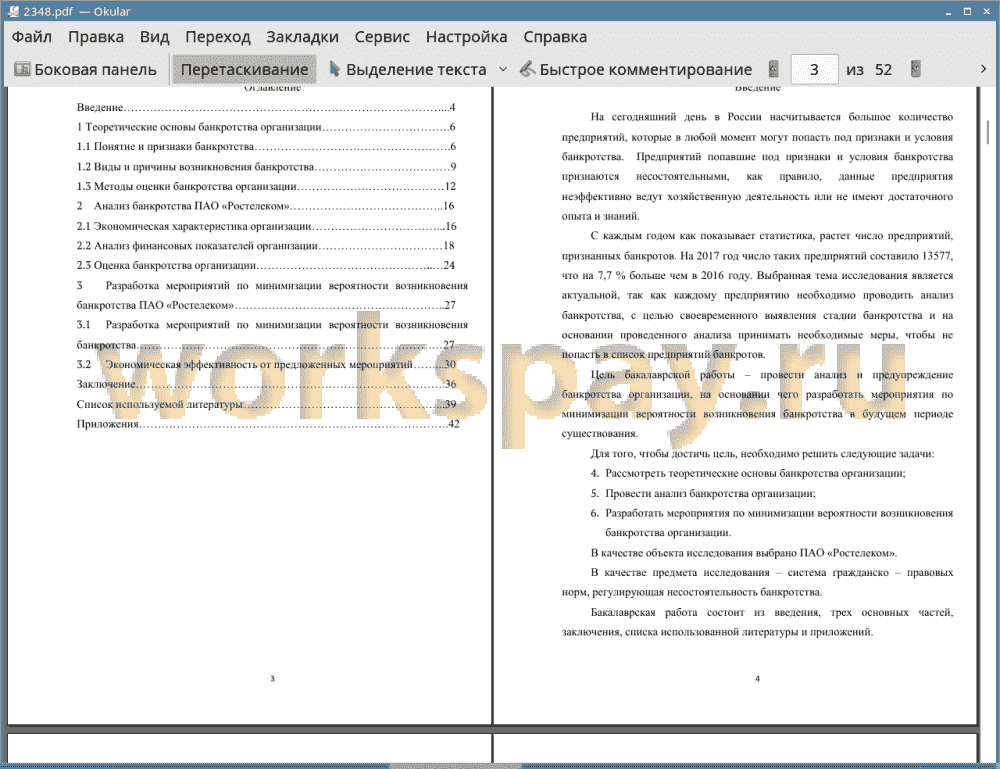Click the sidebar panel icon
This screenshot has height=769, width=1000.
point(22,69)
